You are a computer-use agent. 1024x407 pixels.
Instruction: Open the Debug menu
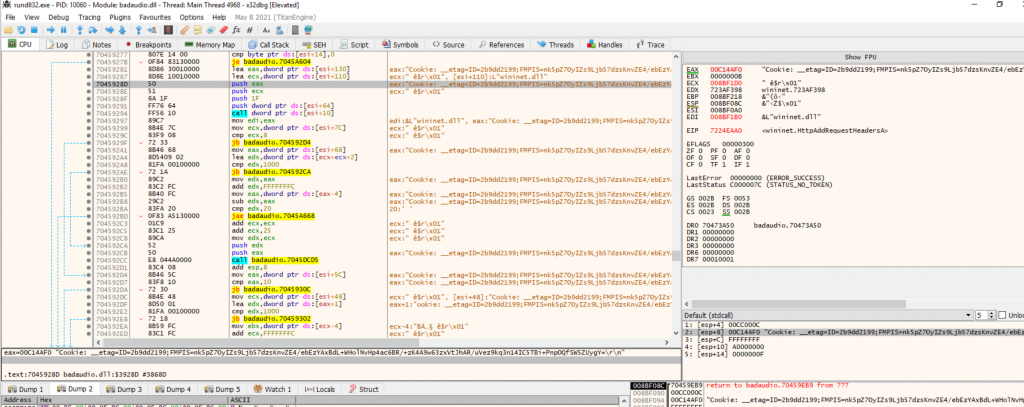pos(59,17)
